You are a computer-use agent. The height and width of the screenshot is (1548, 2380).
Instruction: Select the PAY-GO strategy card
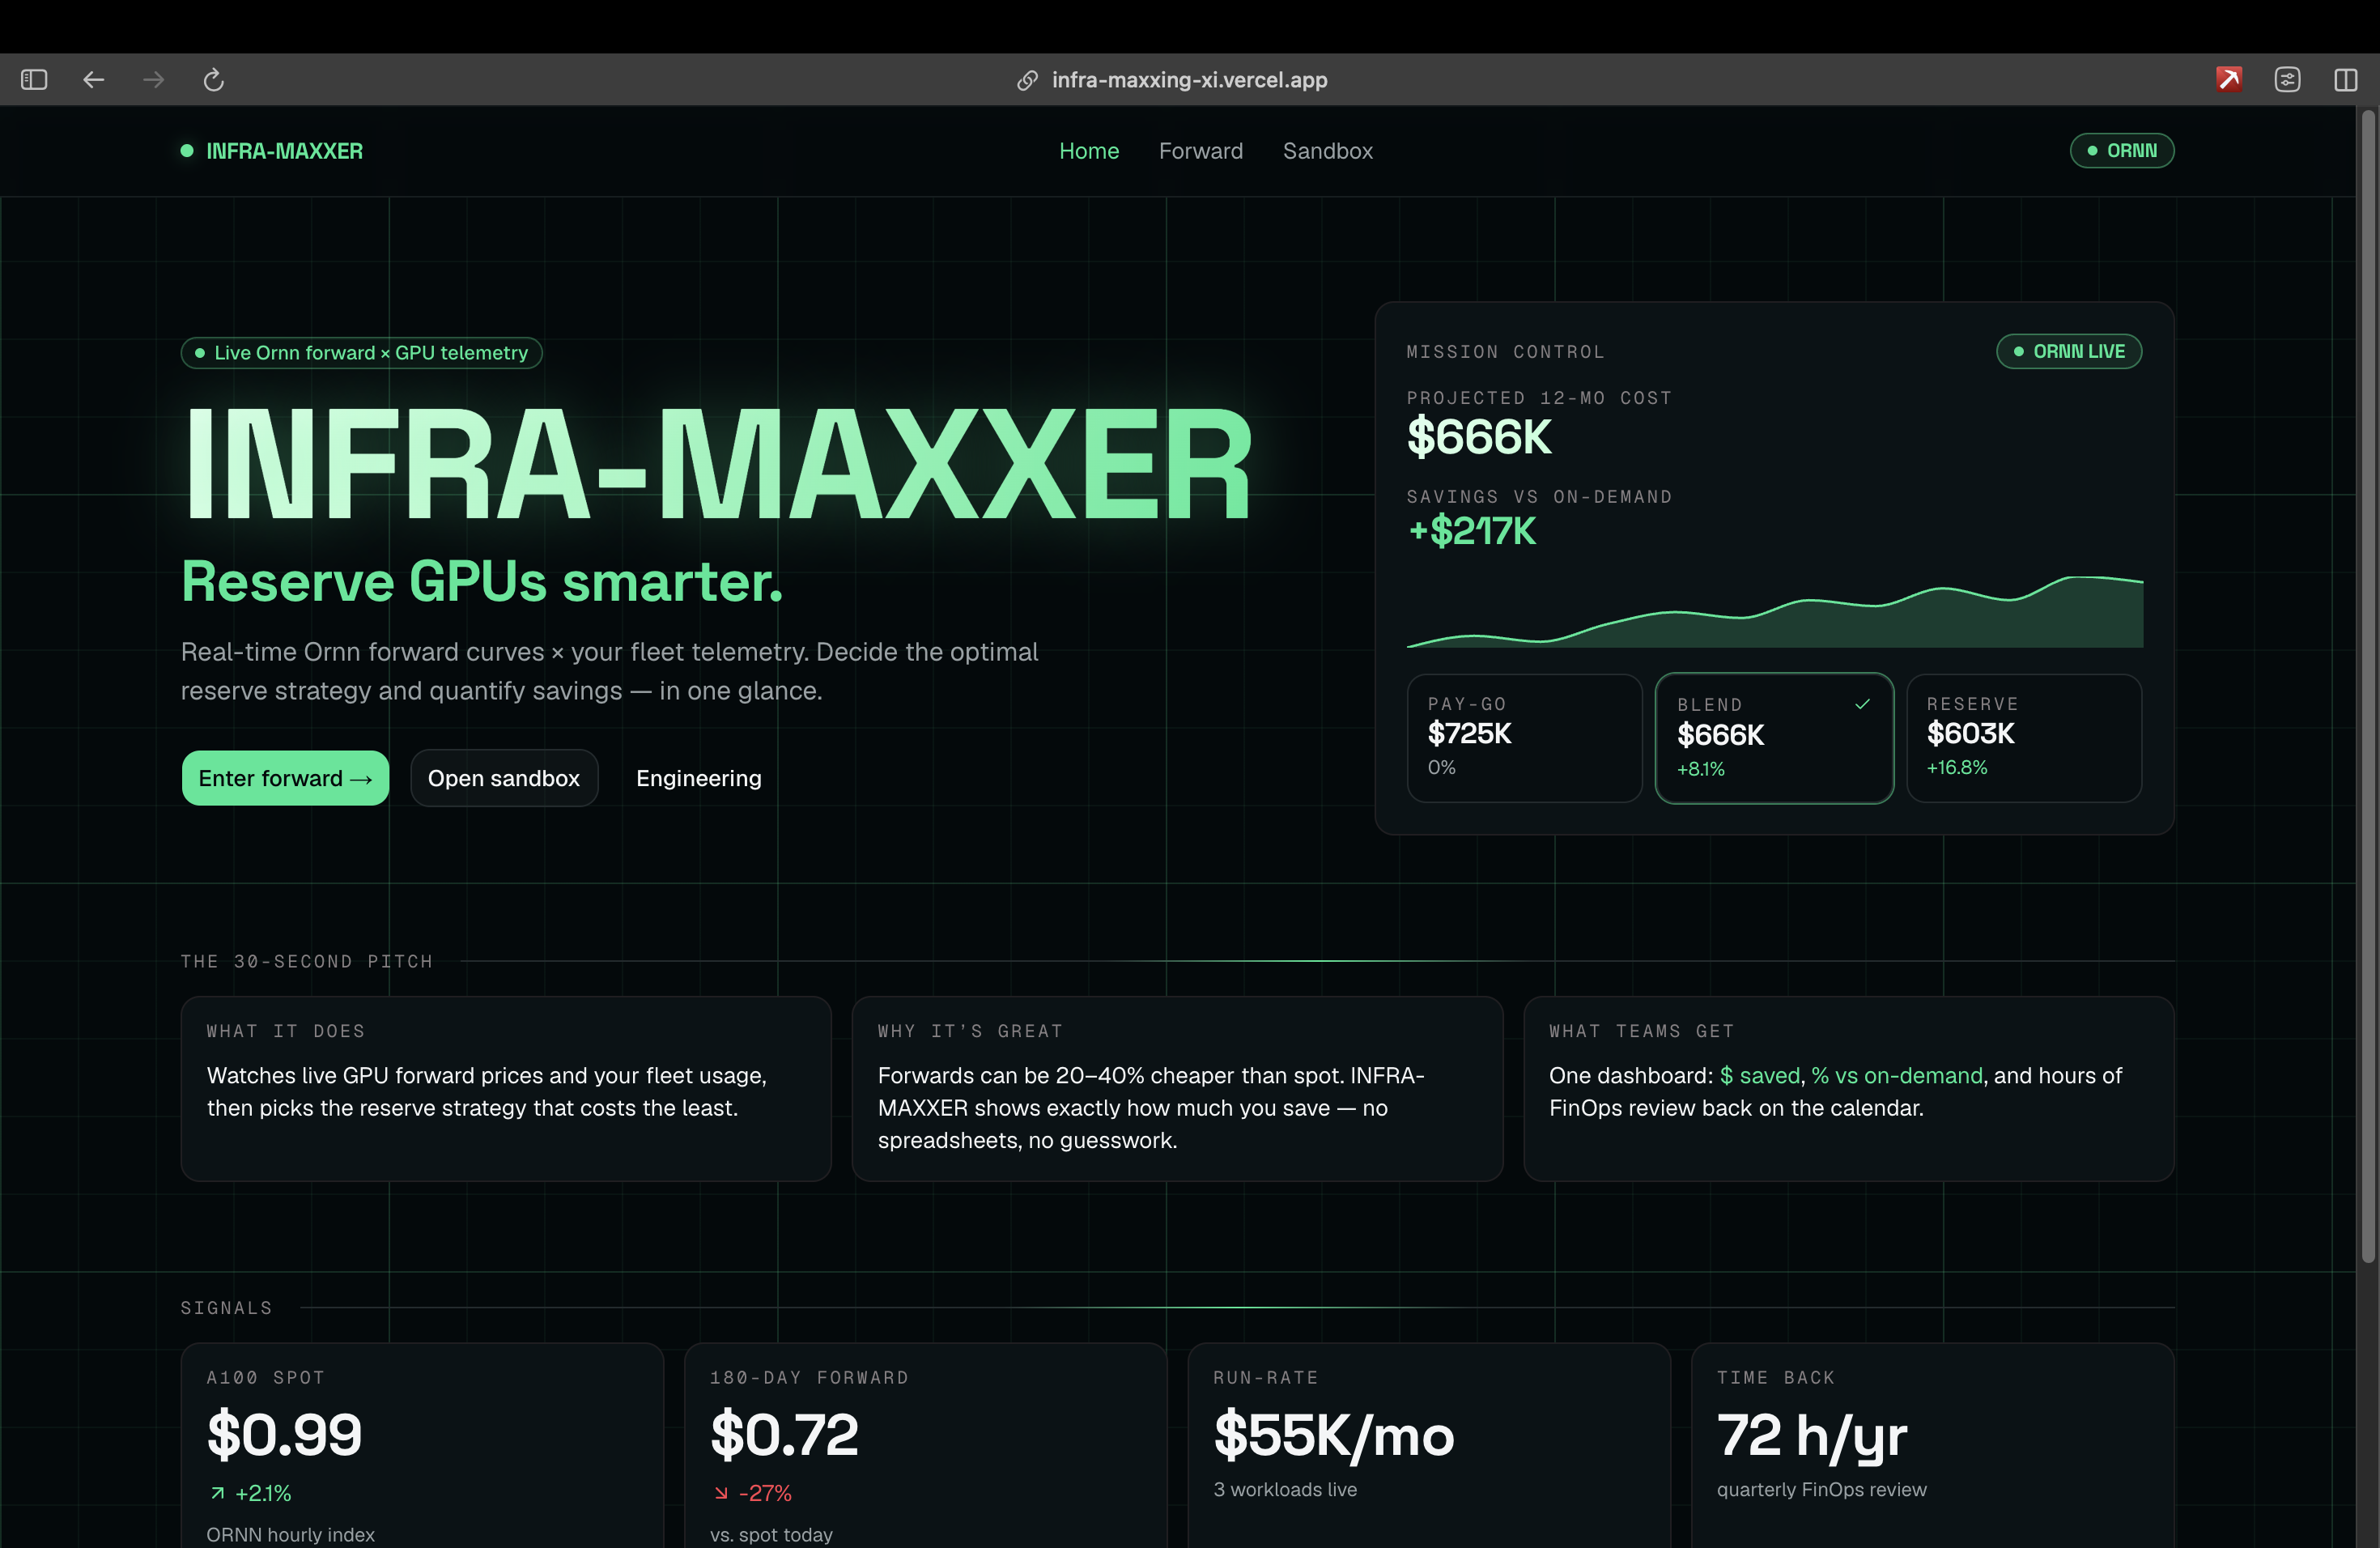point(1524,738)
